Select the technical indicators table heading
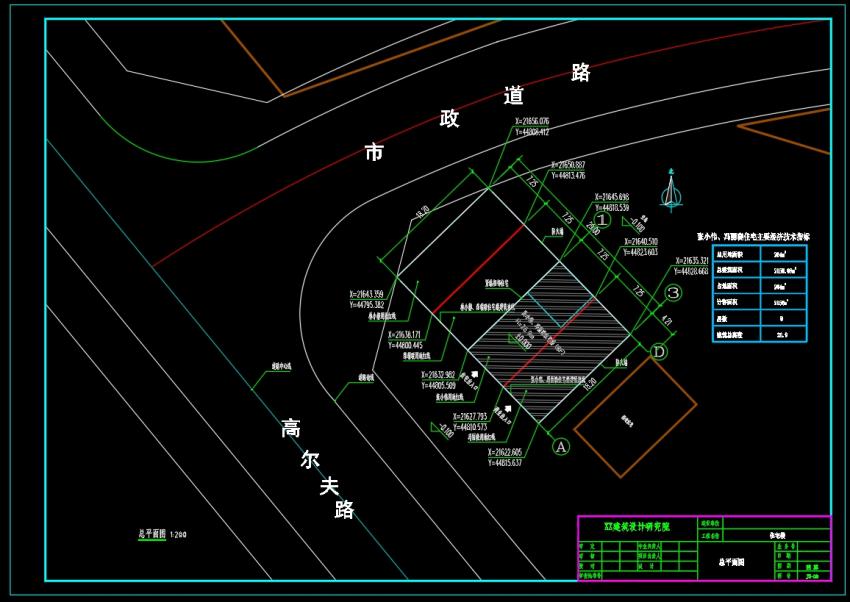Viewport: 850px width, 602px height. pyautogui.click(x=753, y=237)
